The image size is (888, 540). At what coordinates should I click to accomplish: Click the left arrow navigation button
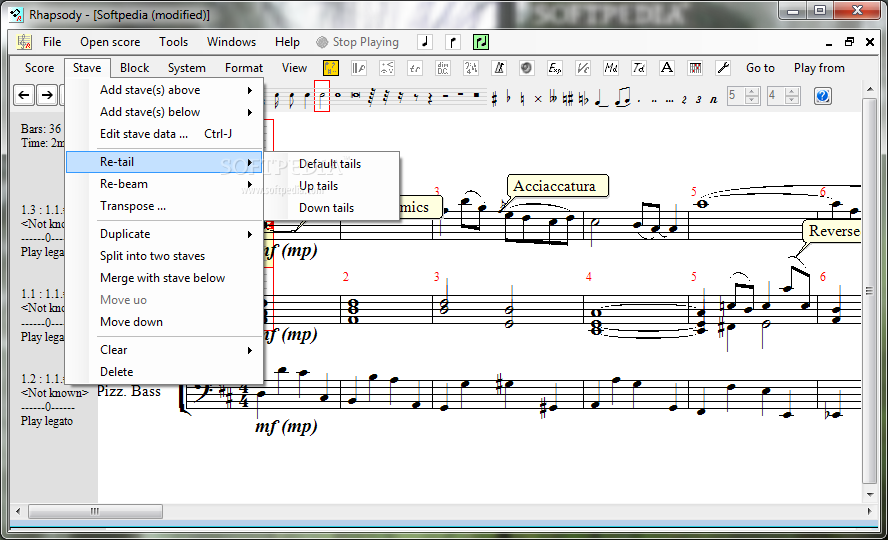[24, 95]
